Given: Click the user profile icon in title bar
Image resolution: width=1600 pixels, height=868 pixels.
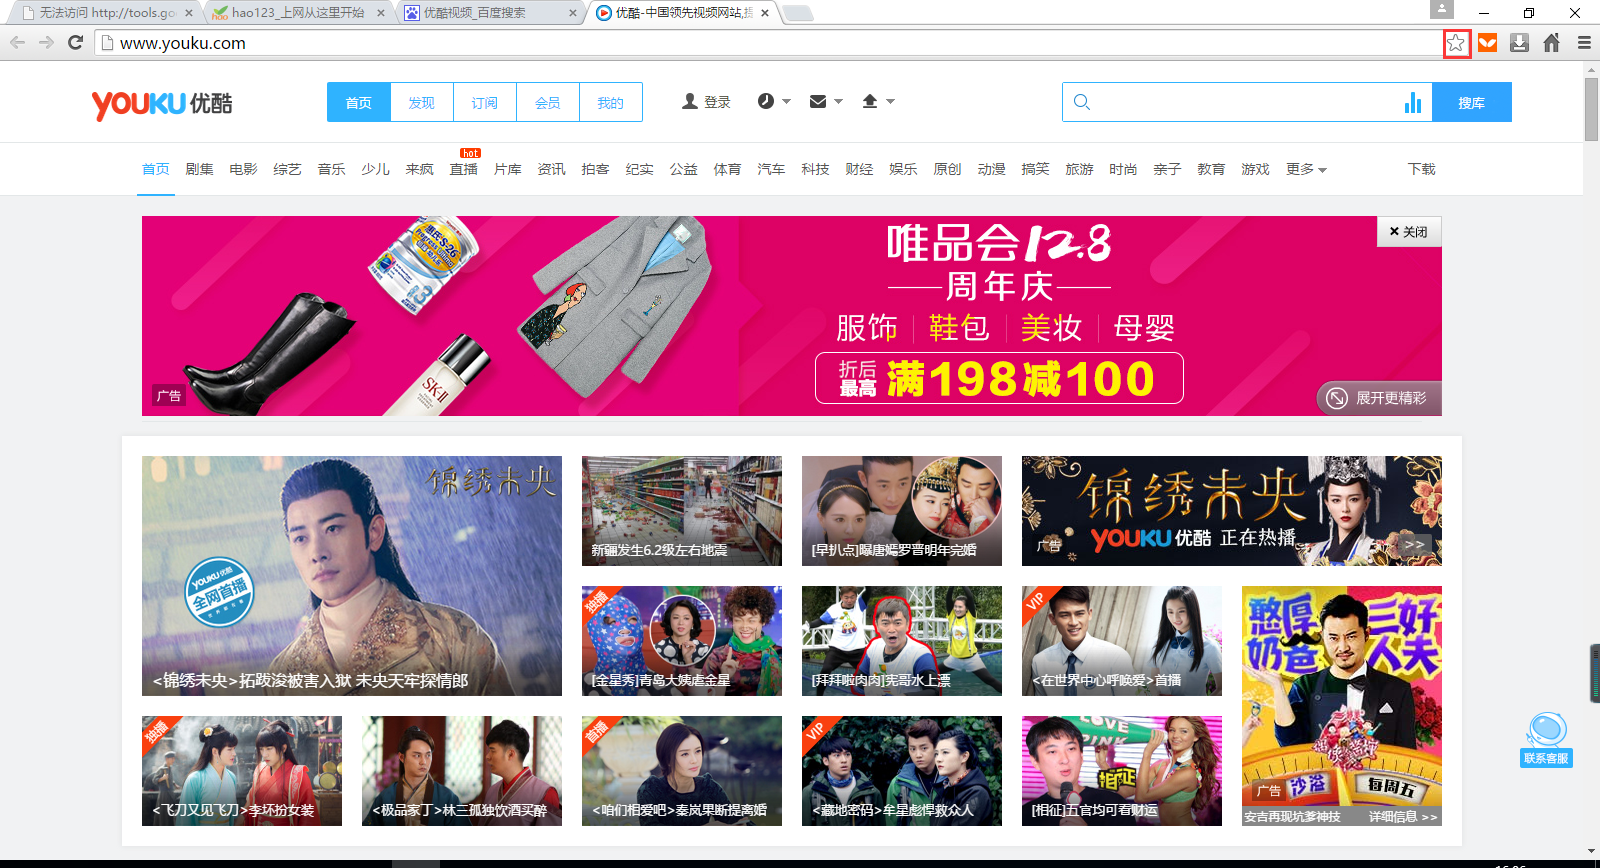Looking at the screenshot, I should 1441,9.
